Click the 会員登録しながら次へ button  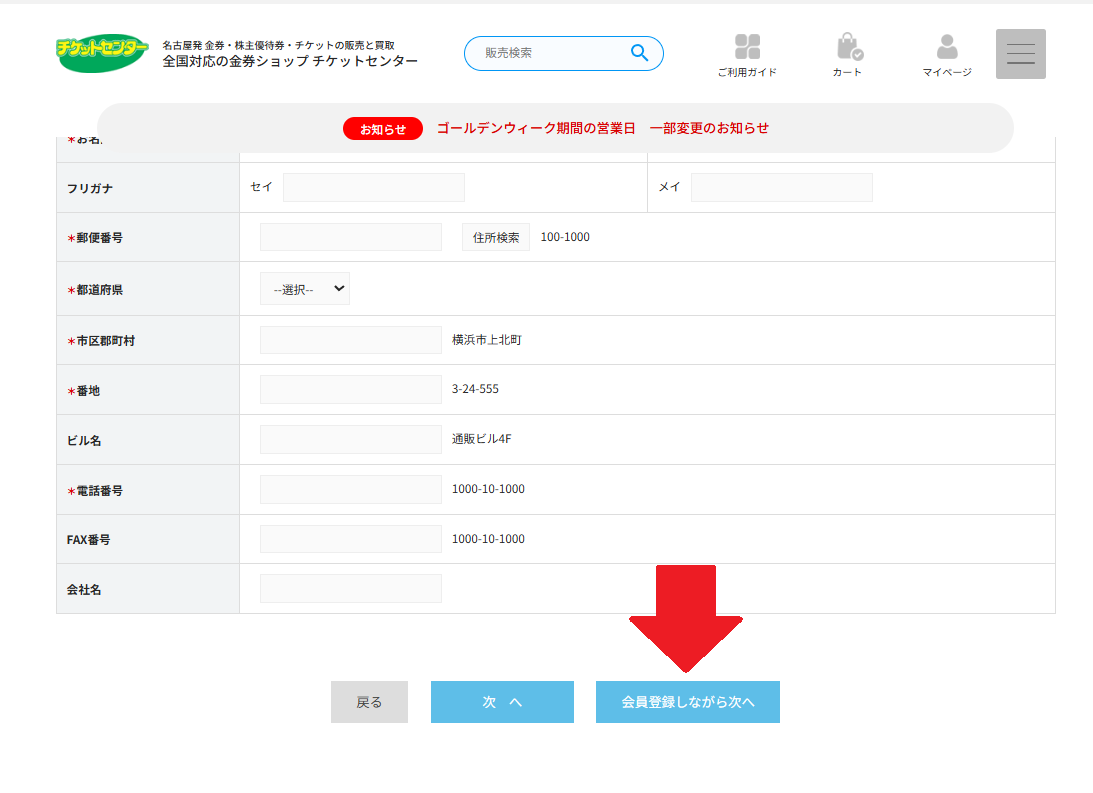click(x=687, y=702)
